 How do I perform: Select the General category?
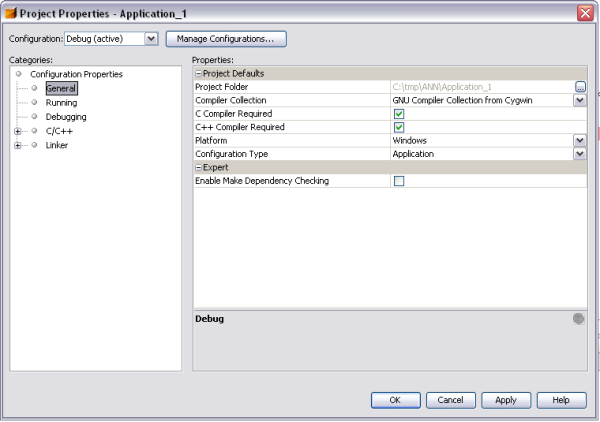[x=61, y=88]
